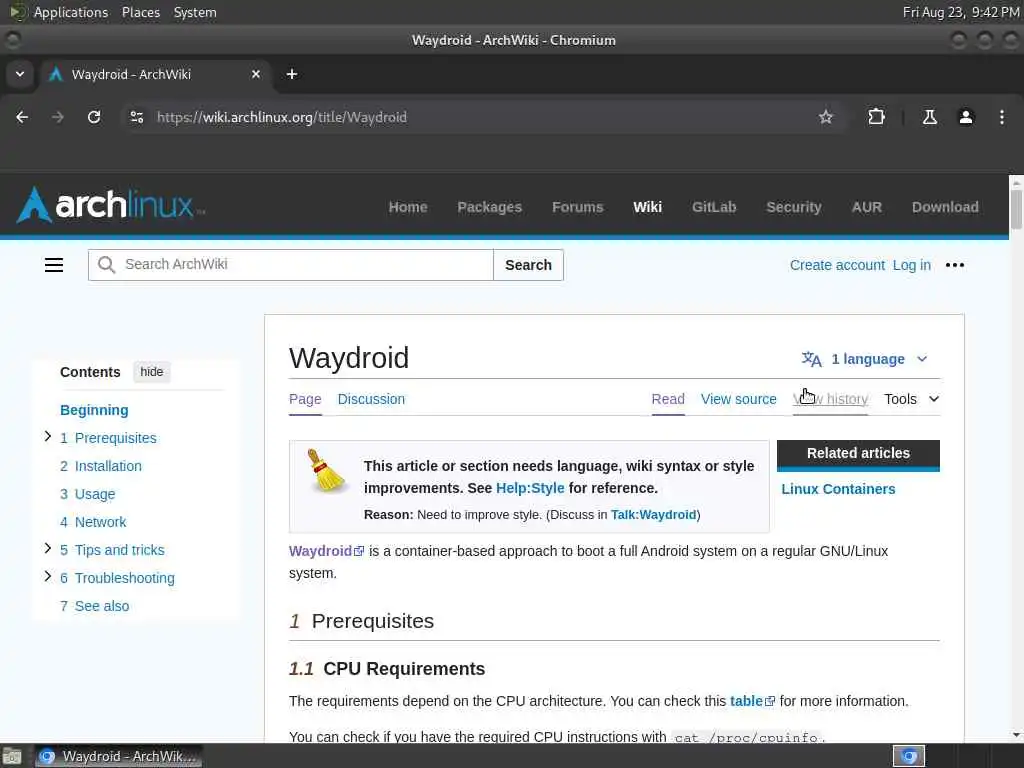Open Packages navigation link
The width and height of the screenshot is (1024, 768).
pos(490,207)
